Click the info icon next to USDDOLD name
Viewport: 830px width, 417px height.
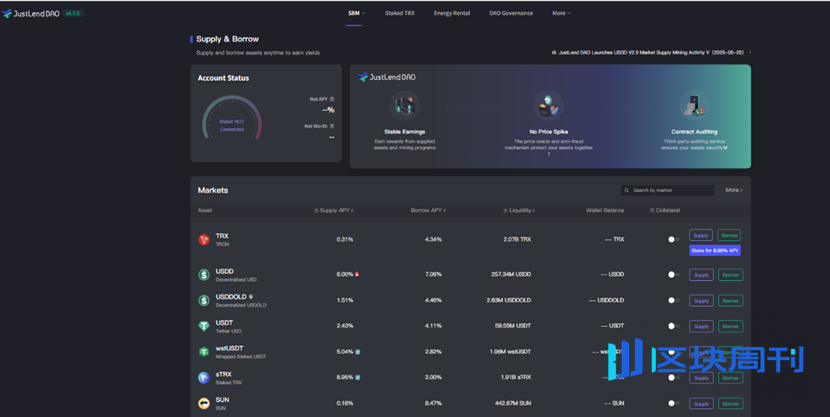(251, 297)
